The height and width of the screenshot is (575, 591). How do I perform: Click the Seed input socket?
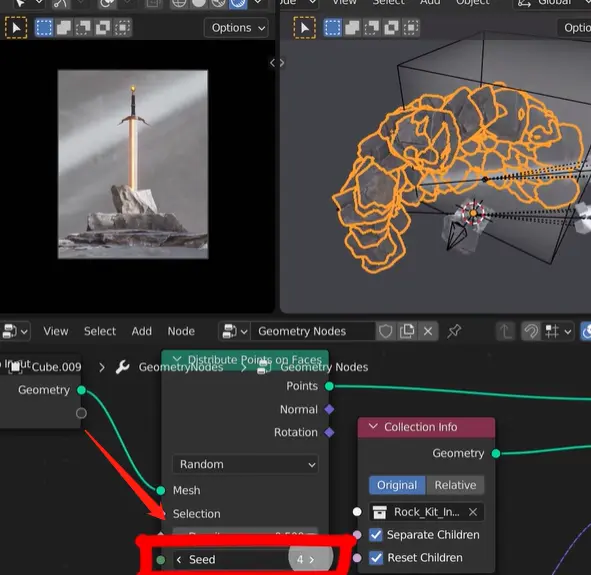tap(161, 560)
